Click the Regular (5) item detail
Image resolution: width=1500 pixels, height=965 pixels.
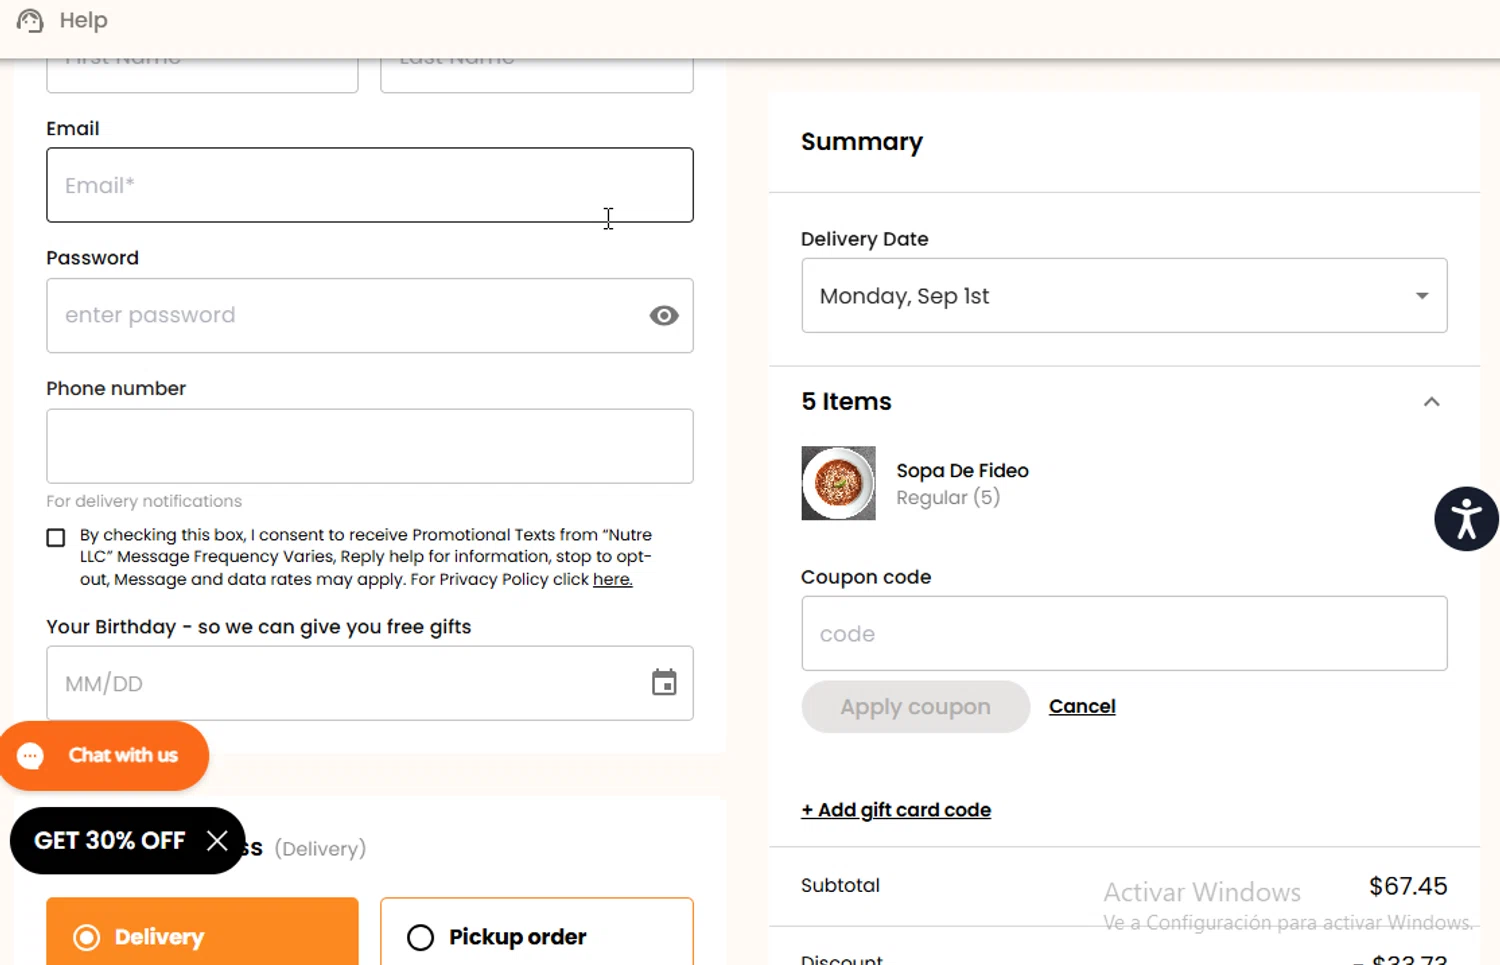(948, 498)
